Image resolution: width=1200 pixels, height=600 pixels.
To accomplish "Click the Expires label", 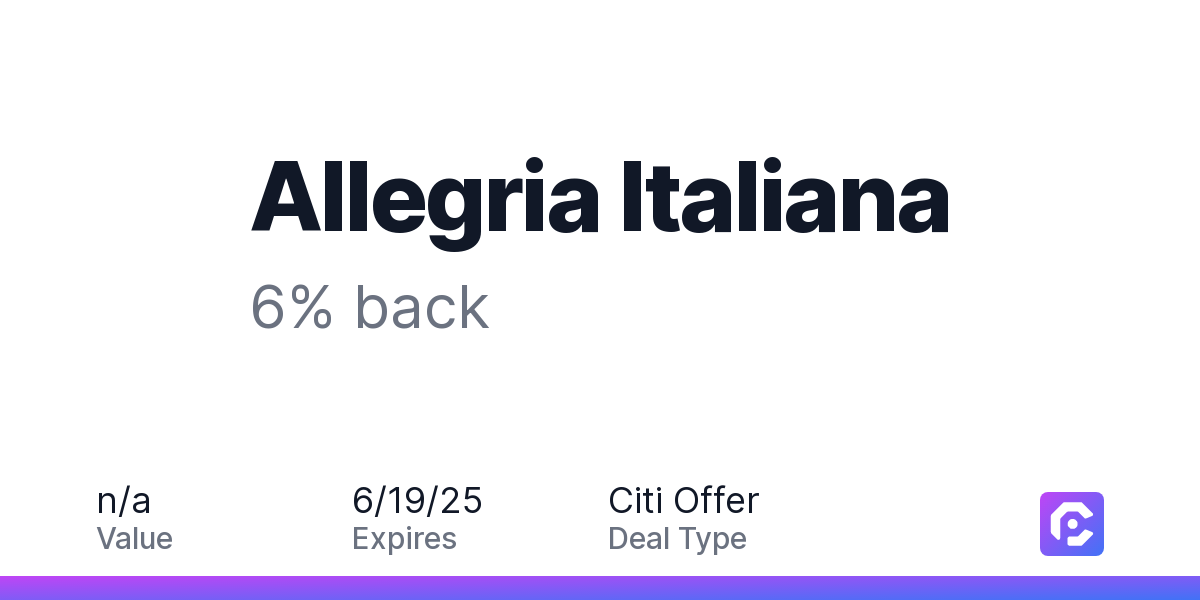I will [404, 539].
